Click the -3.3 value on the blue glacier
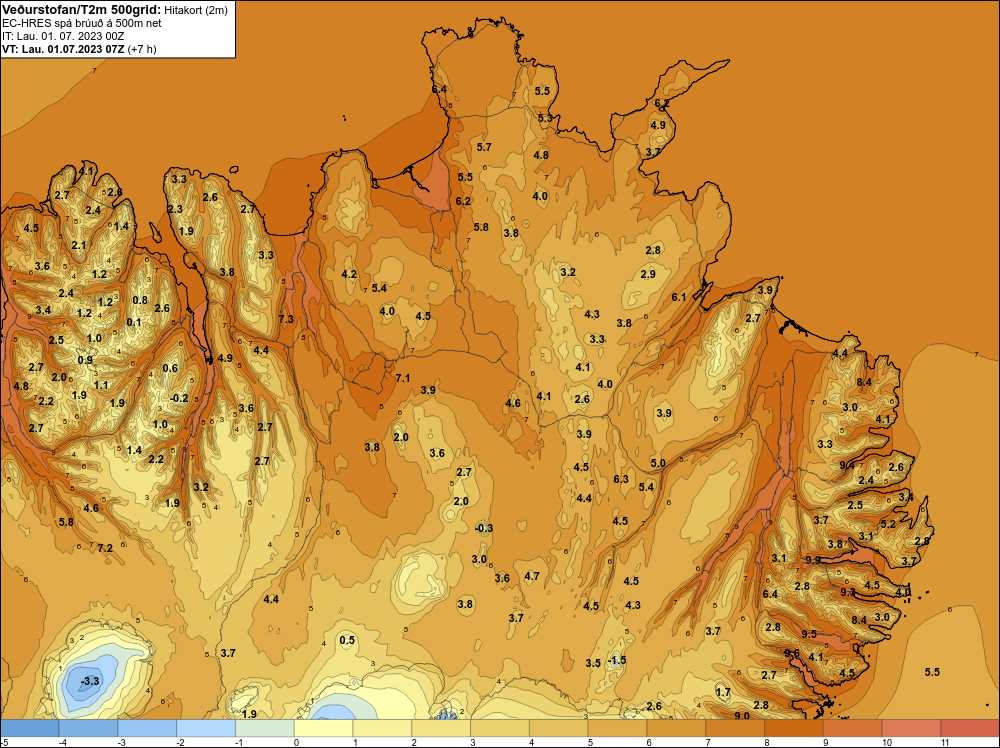The width and height of the screenshot is (1000, 748). tap(90, 681)
